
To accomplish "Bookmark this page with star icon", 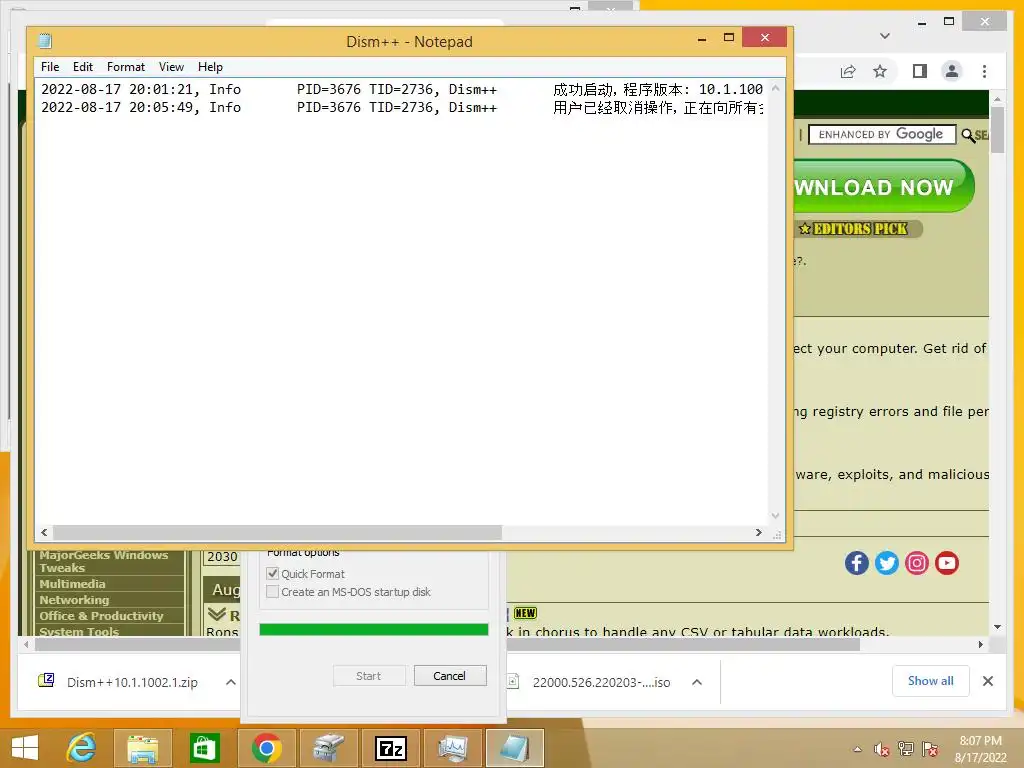I will [x=880, y=71].
